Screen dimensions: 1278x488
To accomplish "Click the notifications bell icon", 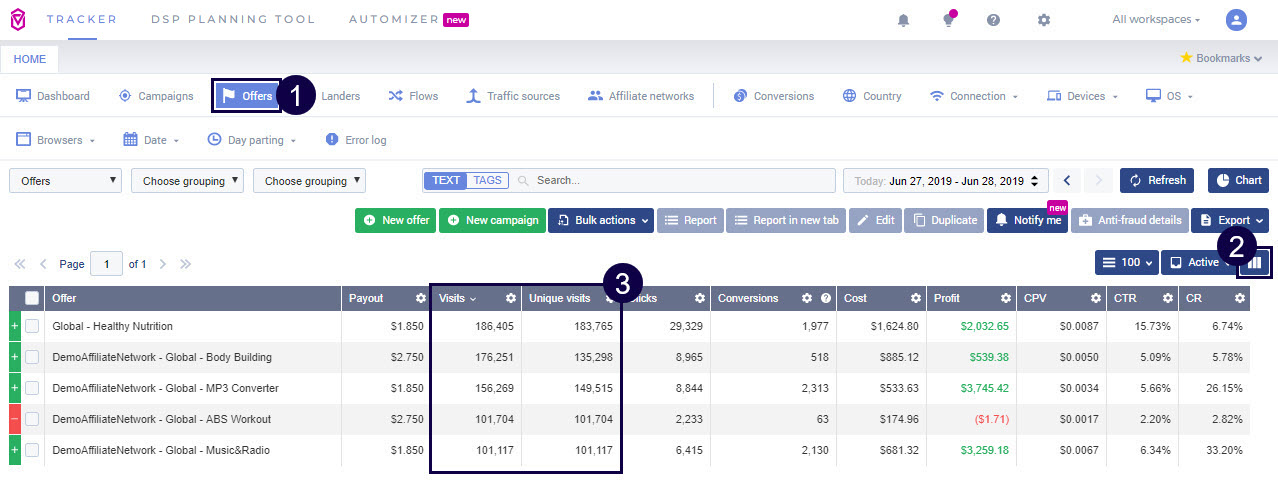I will [x=904, y=20].
